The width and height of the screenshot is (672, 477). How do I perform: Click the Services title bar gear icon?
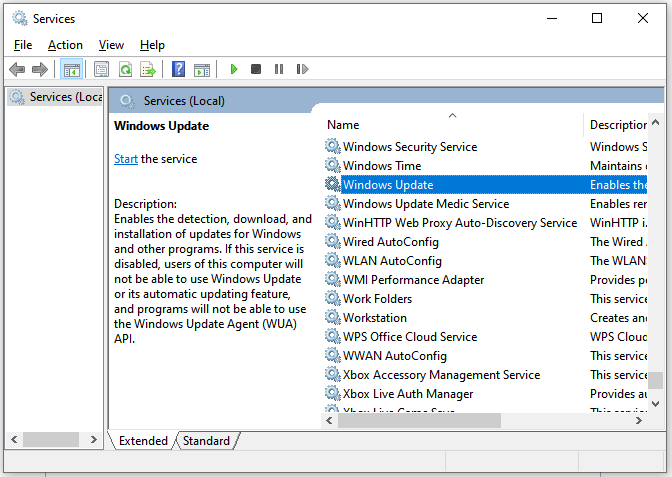tap(20, 18)
